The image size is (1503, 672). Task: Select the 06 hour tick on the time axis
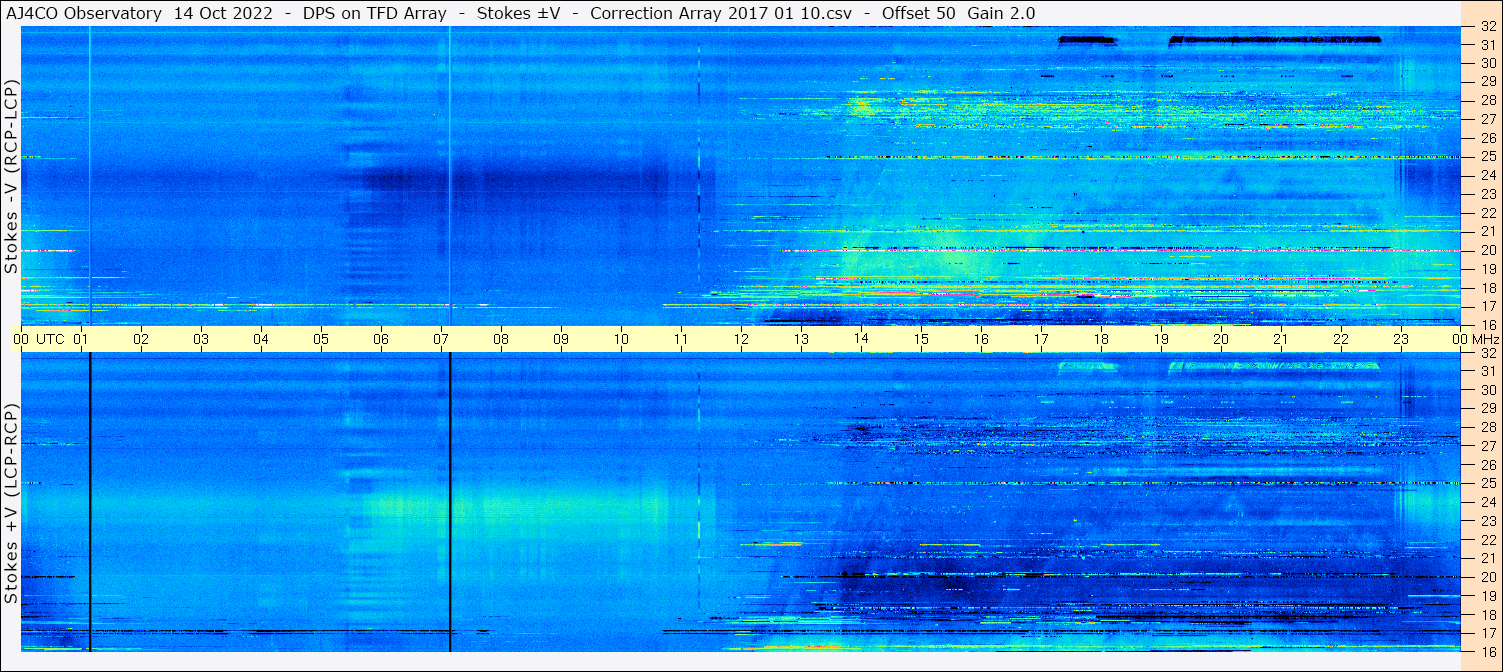382,339
